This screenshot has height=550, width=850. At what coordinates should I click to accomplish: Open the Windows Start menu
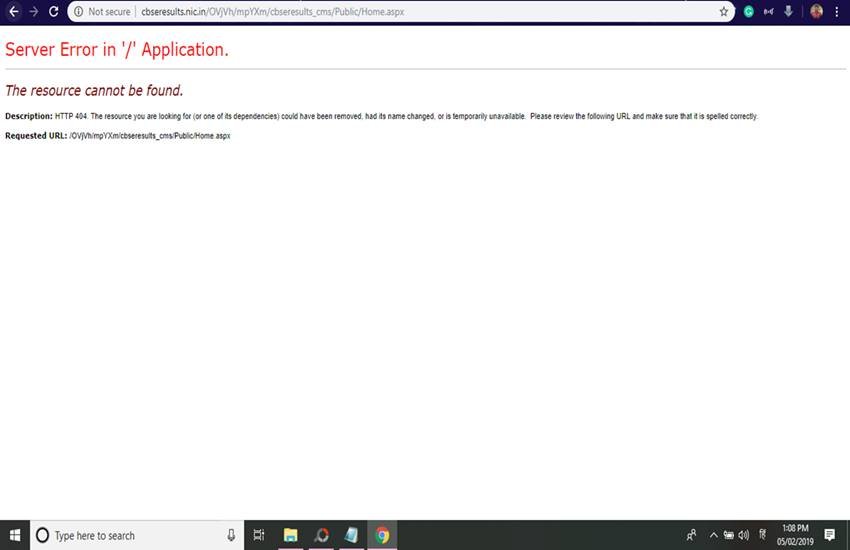coord(15,535)
